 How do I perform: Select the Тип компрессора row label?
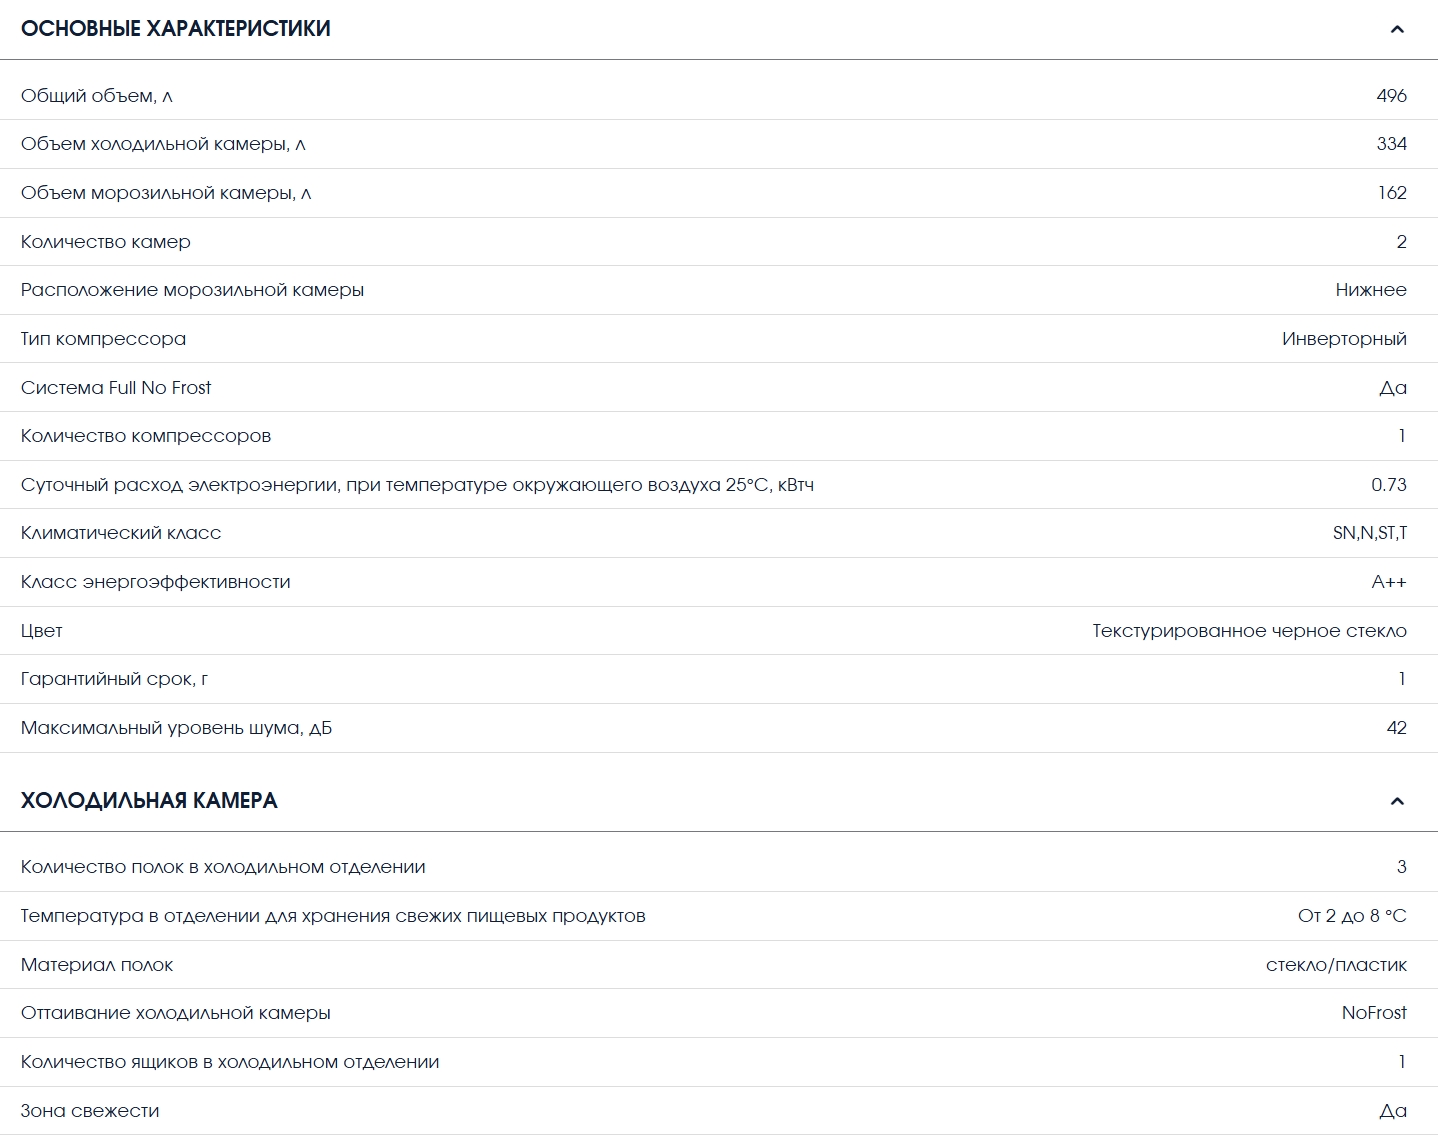click(103, 339)
